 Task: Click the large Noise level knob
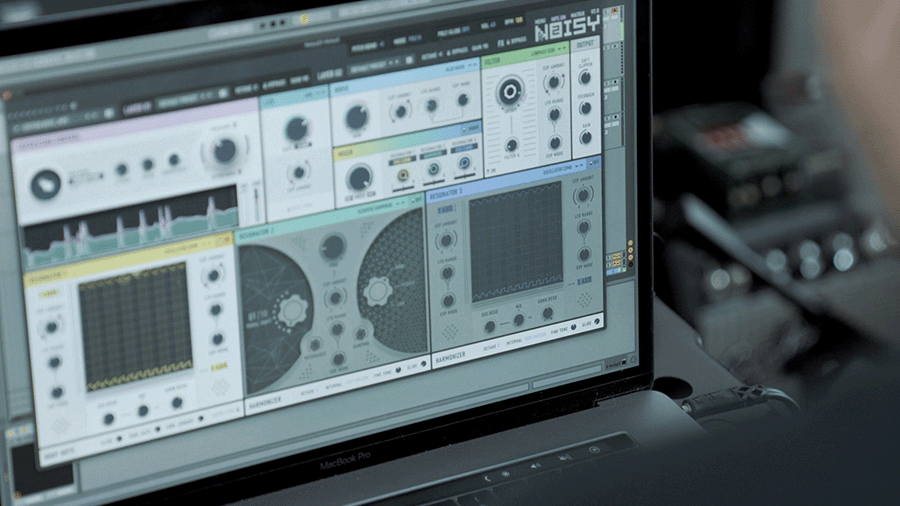coord(356,117)
